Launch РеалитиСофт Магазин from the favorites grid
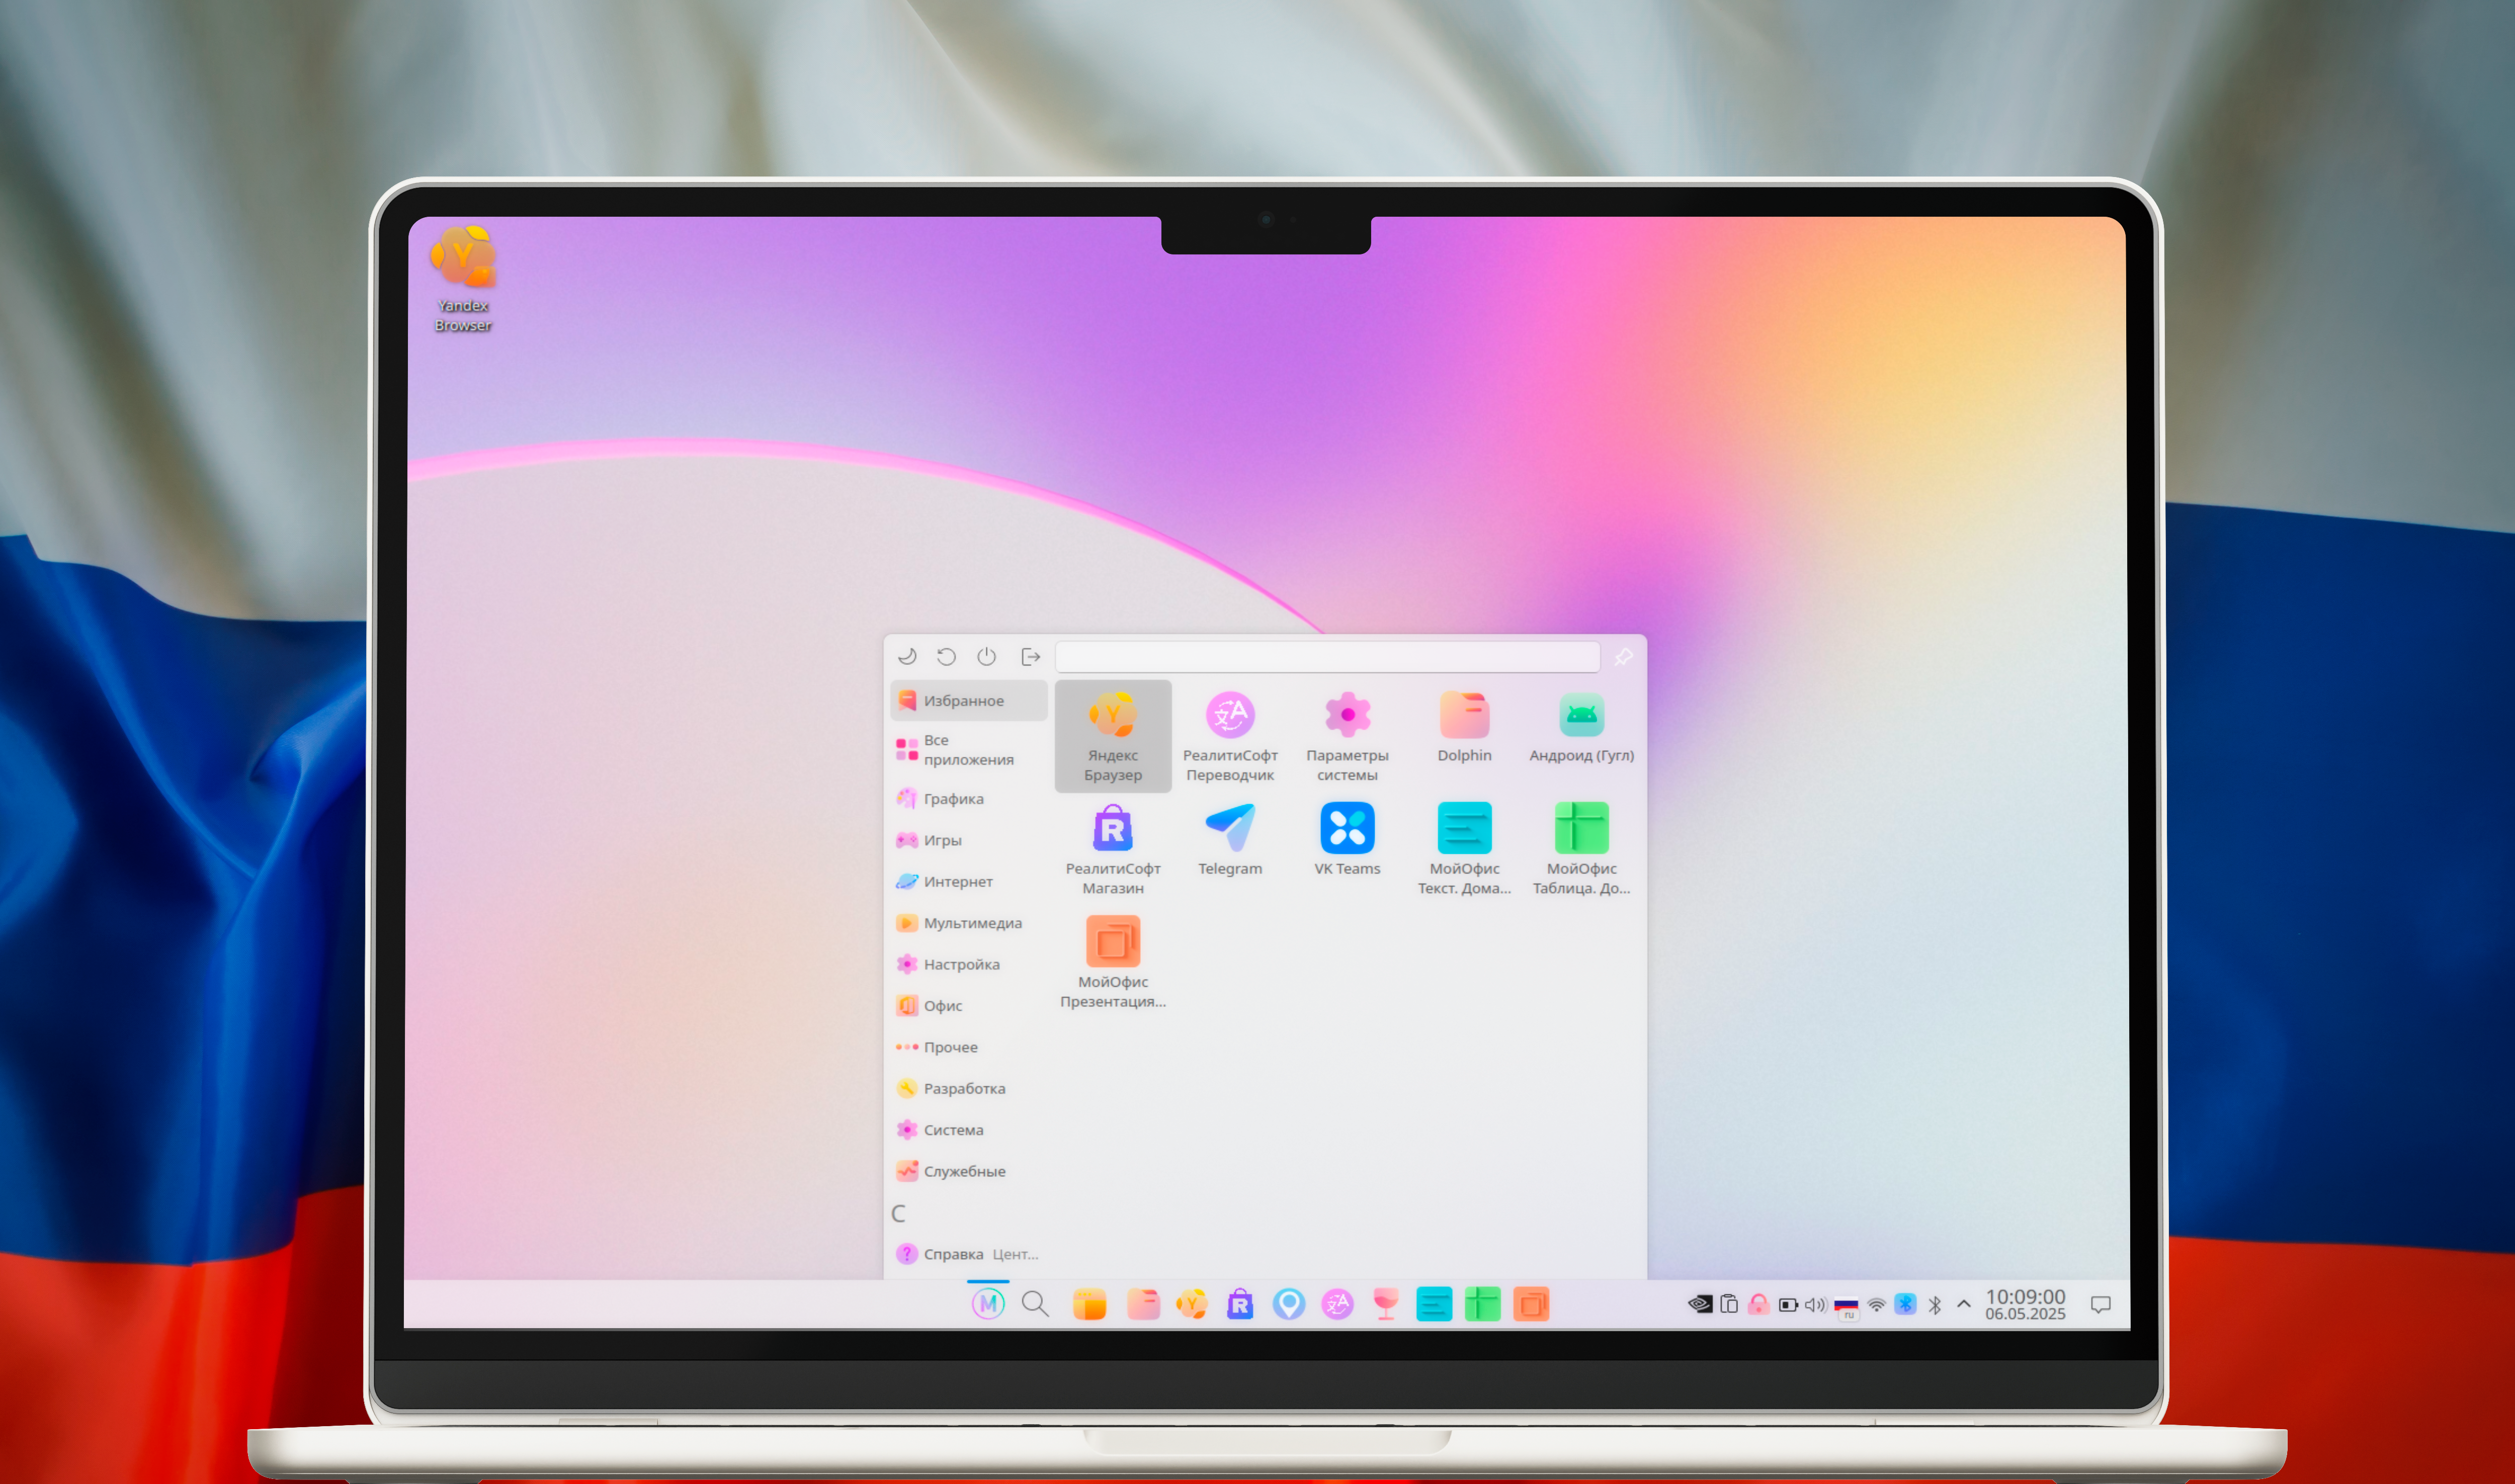Screen dimensions: 2515x1484 (x=1113, y=849)
